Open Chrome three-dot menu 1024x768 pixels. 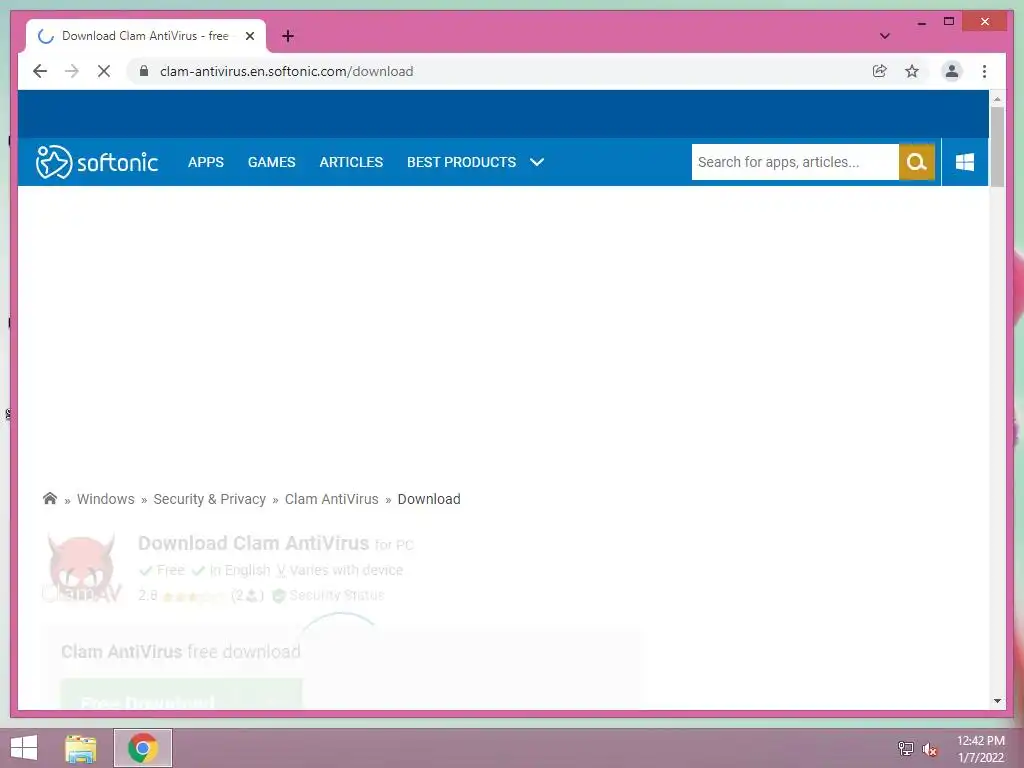[984, 71]
